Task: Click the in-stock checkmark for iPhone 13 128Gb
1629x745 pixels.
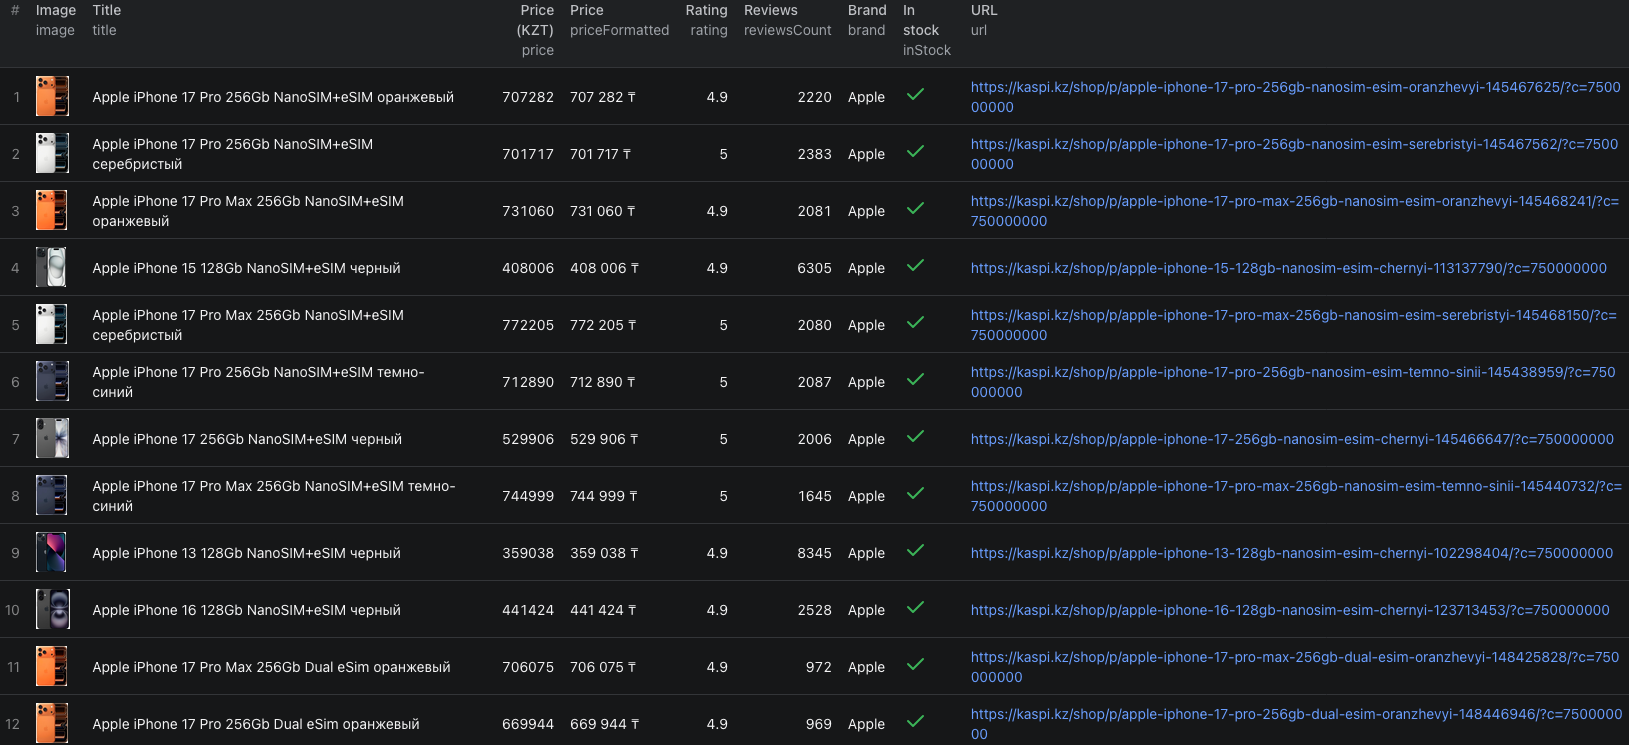Action: click(915, 551)
